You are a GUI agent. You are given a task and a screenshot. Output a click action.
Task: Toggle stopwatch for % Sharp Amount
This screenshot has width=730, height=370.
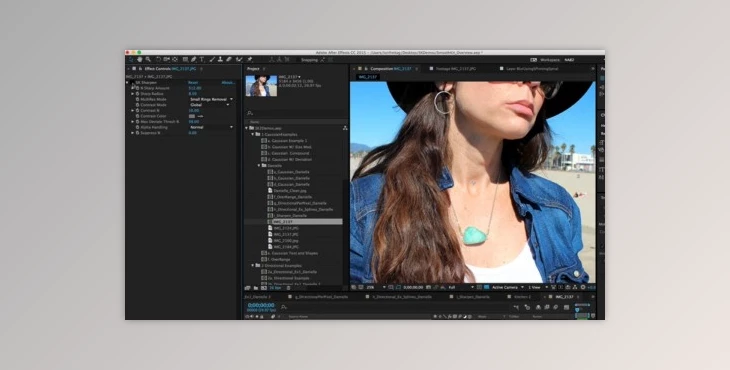click(137, 88)
